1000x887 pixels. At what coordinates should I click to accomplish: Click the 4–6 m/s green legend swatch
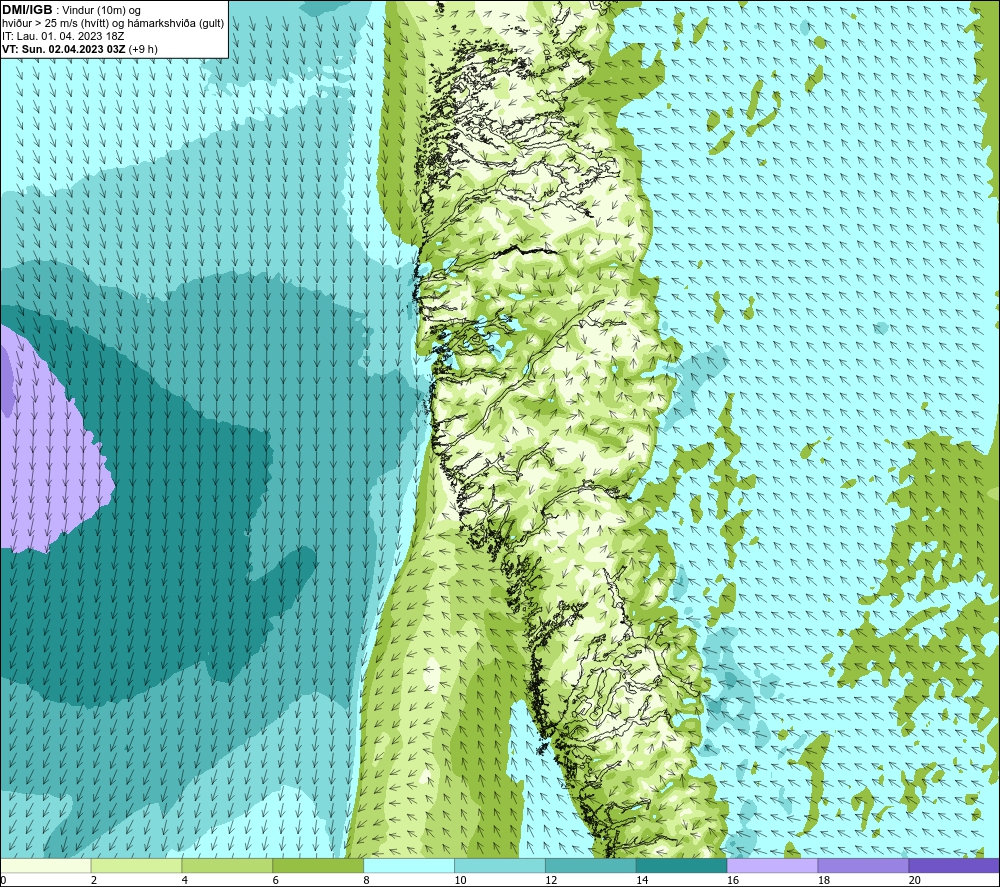(x=227, y=865)
